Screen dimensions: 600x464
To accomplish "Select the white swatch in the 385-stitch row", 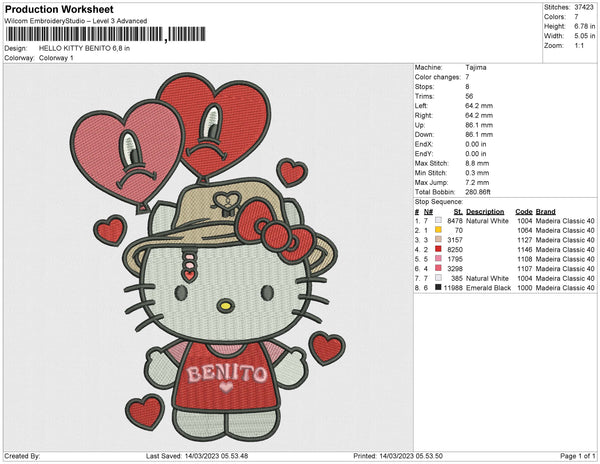I will click(x=438, y=278).
